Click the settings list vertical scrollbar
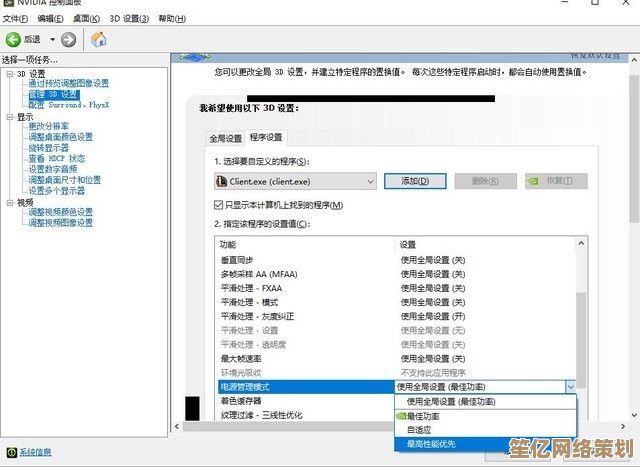 (x=583, y=320)
